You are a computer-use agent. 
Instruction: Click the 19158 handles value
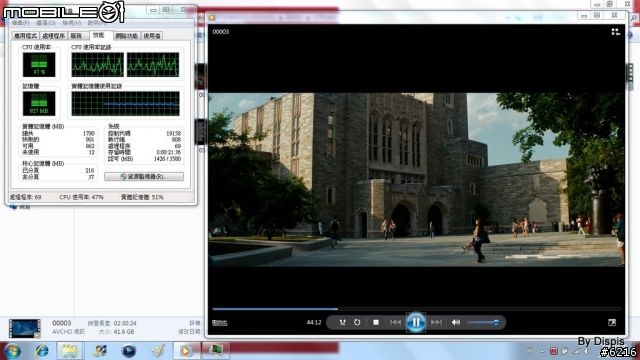pos(173,133)
